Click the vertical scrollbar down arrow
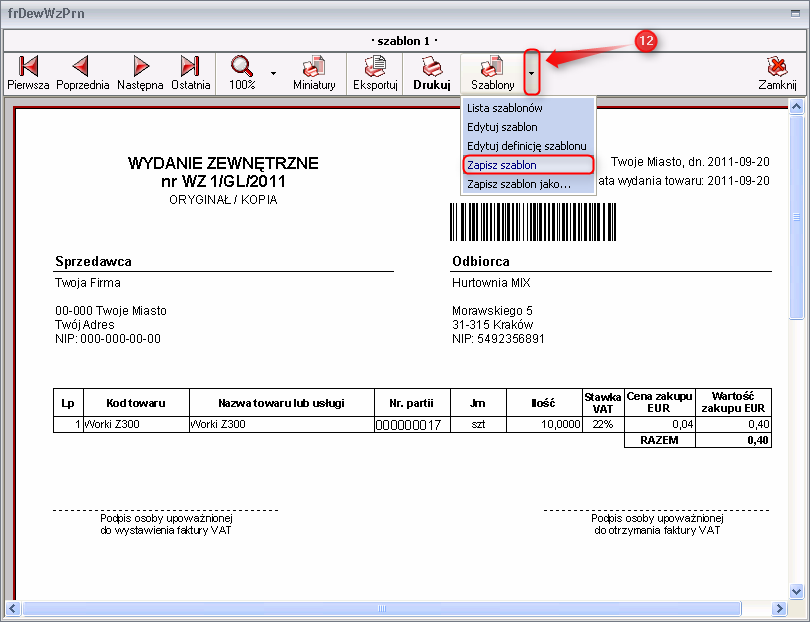This screenshot has height=622, width=810. click(x=797, y=591)
